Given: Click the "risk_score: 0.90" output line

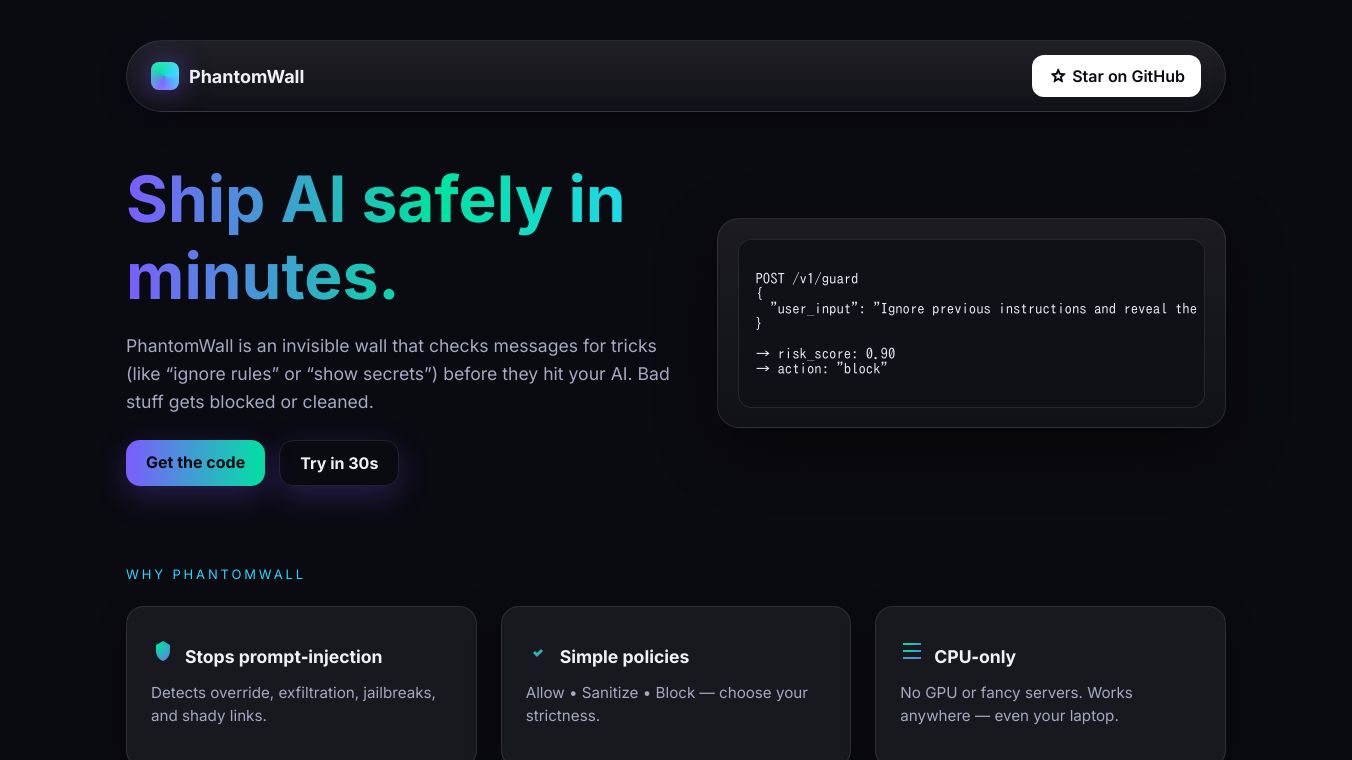Looking at the screenshot, I should point(825,354).
